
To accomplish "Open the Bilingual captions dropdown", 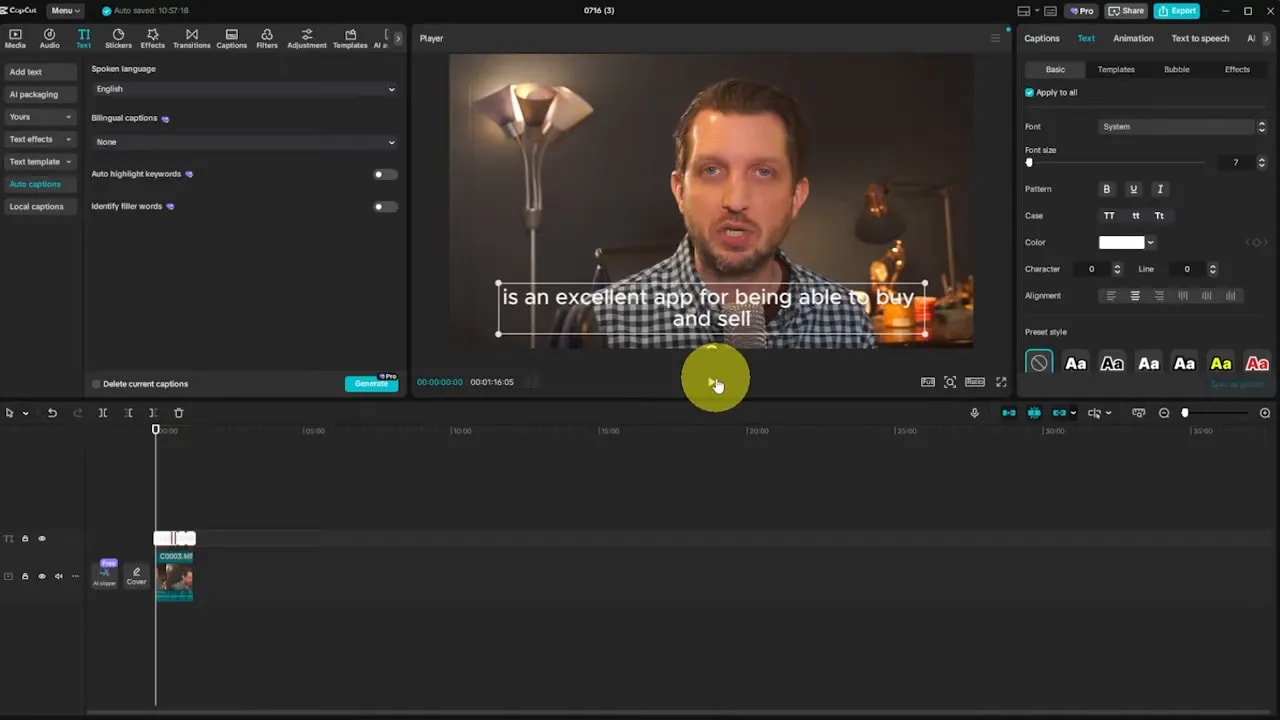I will click(244, 141).
